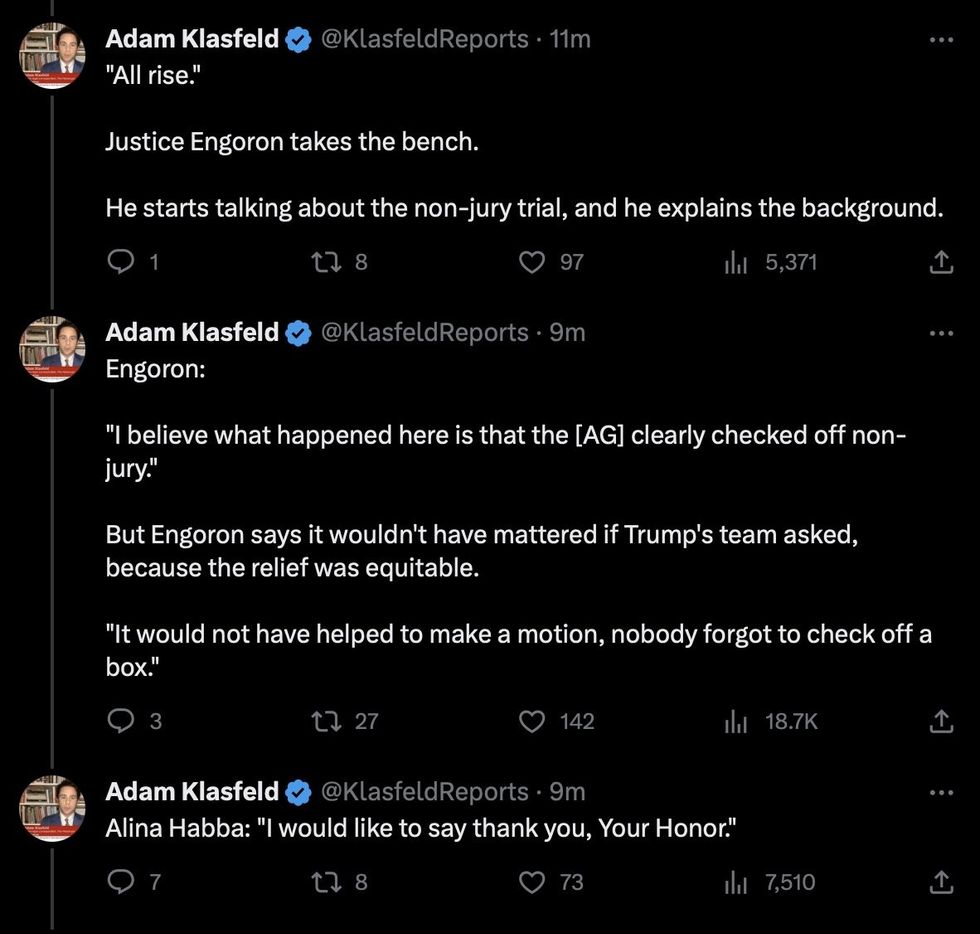Like the Alina Habba tweet
Image resolution: width=980 pixels, height=934 pixels.
click(532, 882)
